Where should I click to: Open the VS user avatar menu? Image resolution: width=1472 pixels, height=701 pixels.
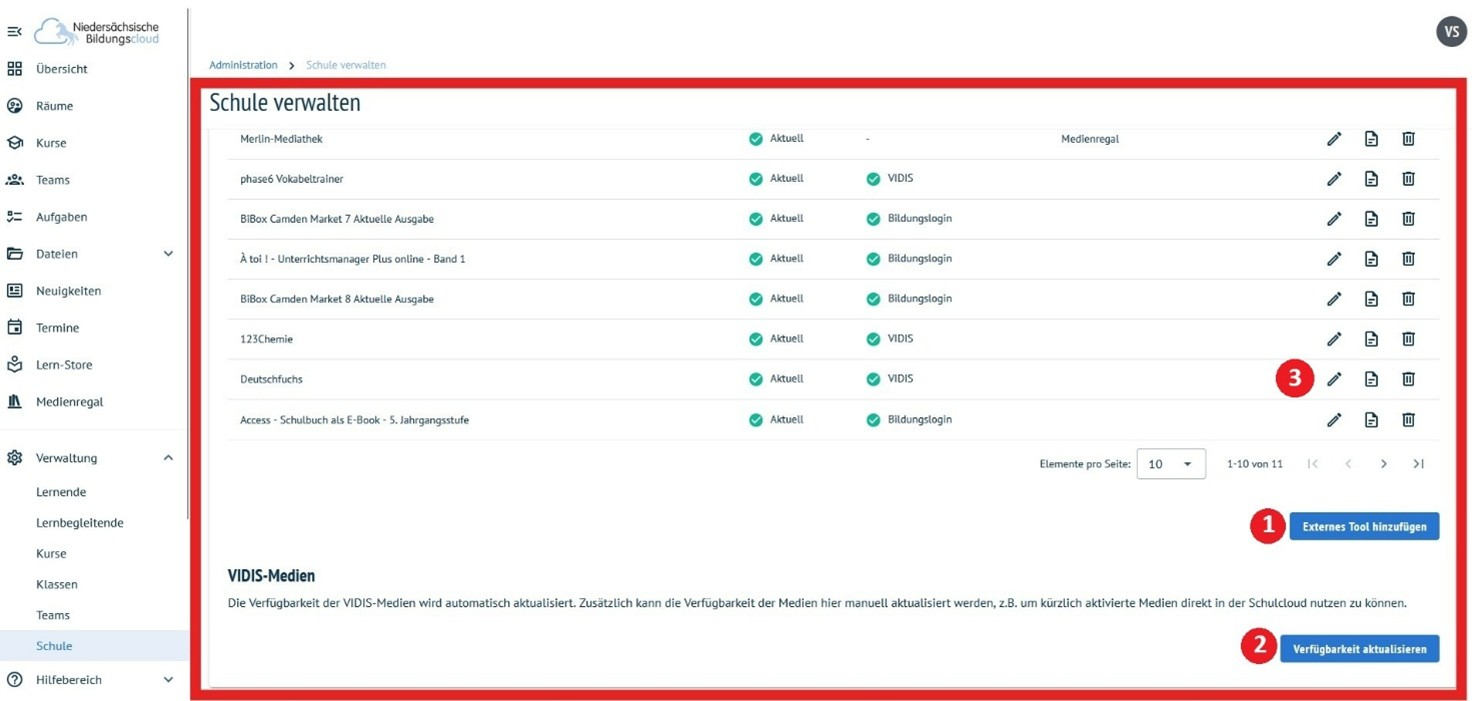pos(1451,32)
